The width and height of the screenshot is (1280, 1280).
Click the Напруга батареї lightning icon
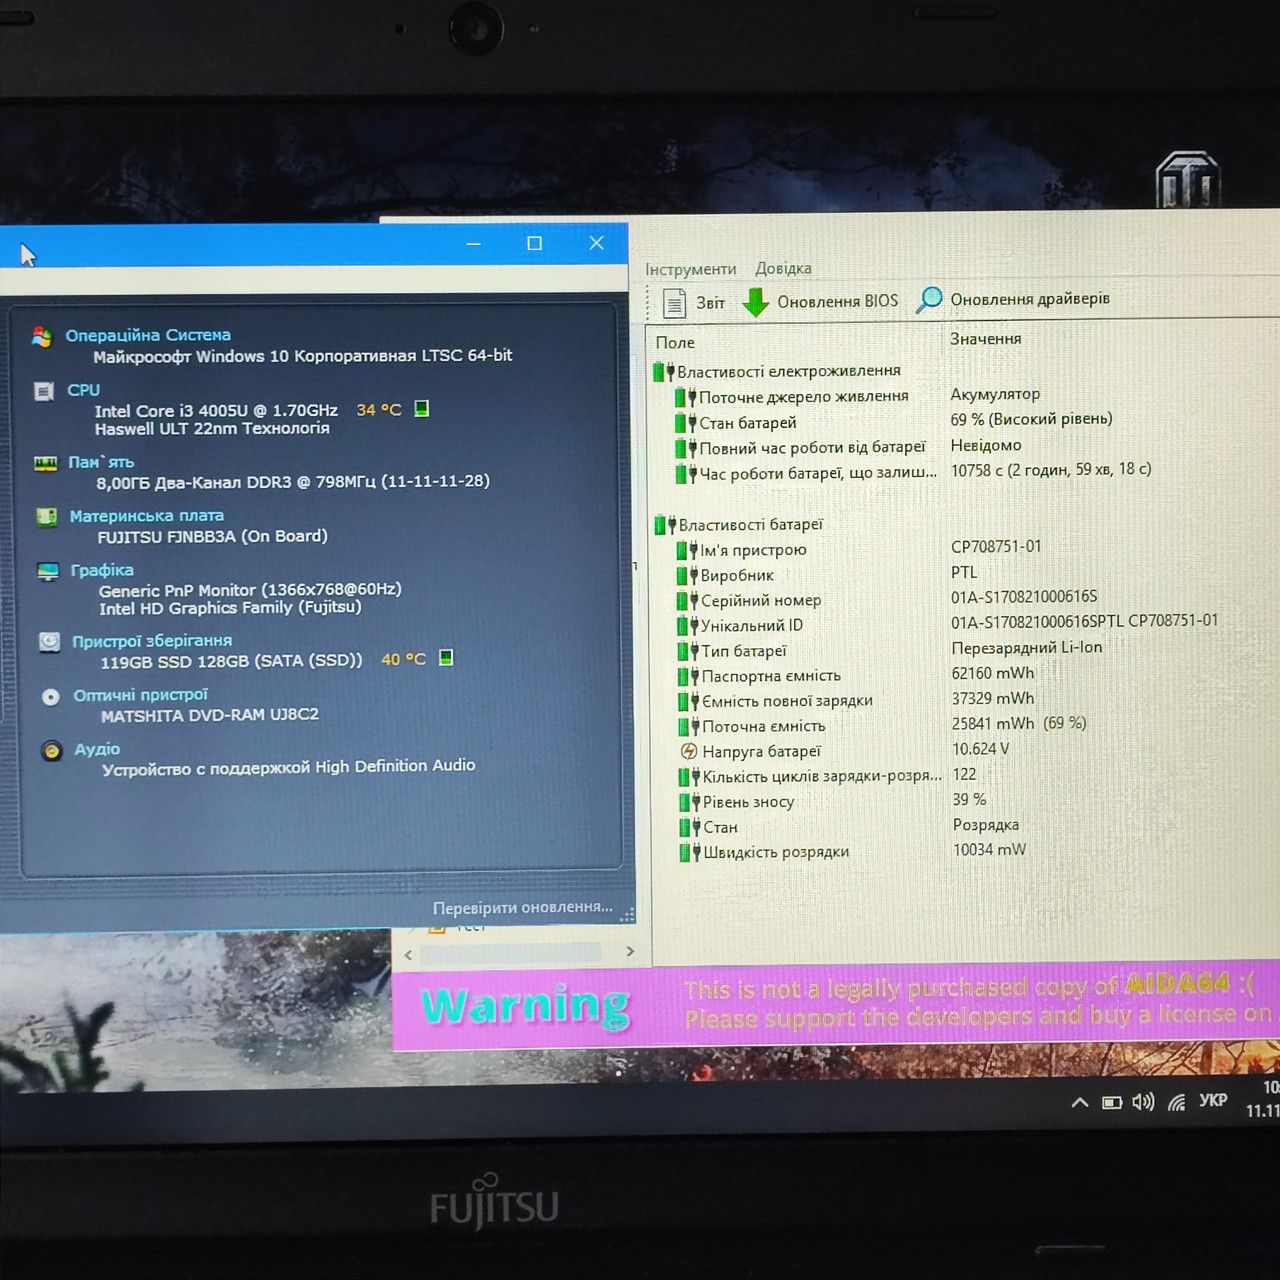point(688,751)
